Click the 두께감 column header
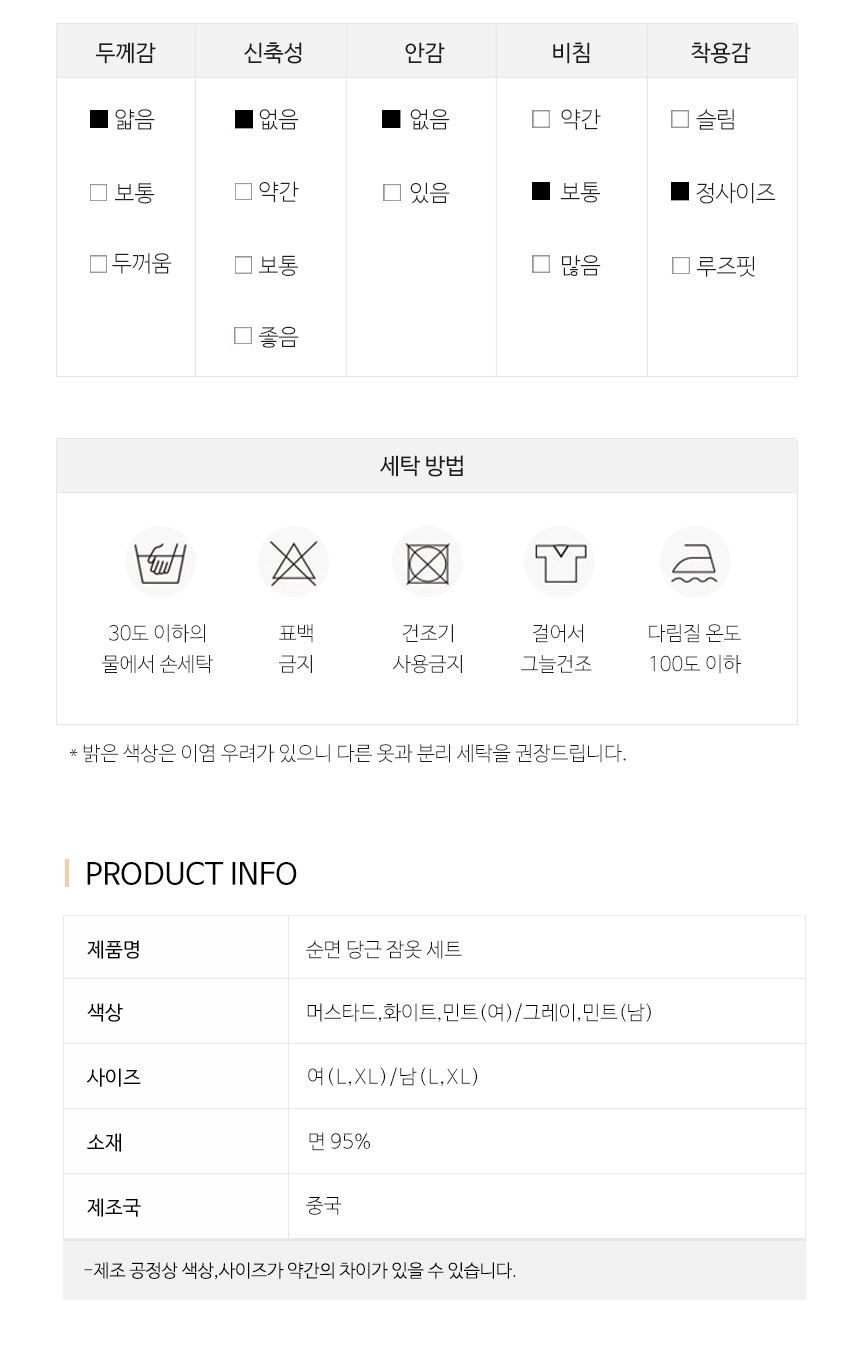The image size is (860, 1366). click(x=125, y=52)
